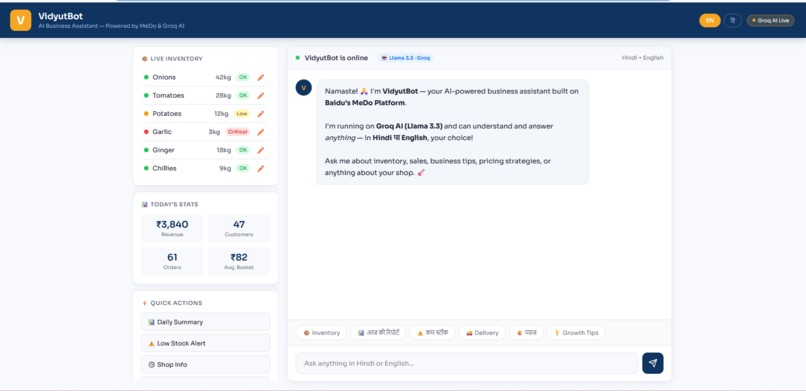Click the OK badge on Onions

(243, 77)
